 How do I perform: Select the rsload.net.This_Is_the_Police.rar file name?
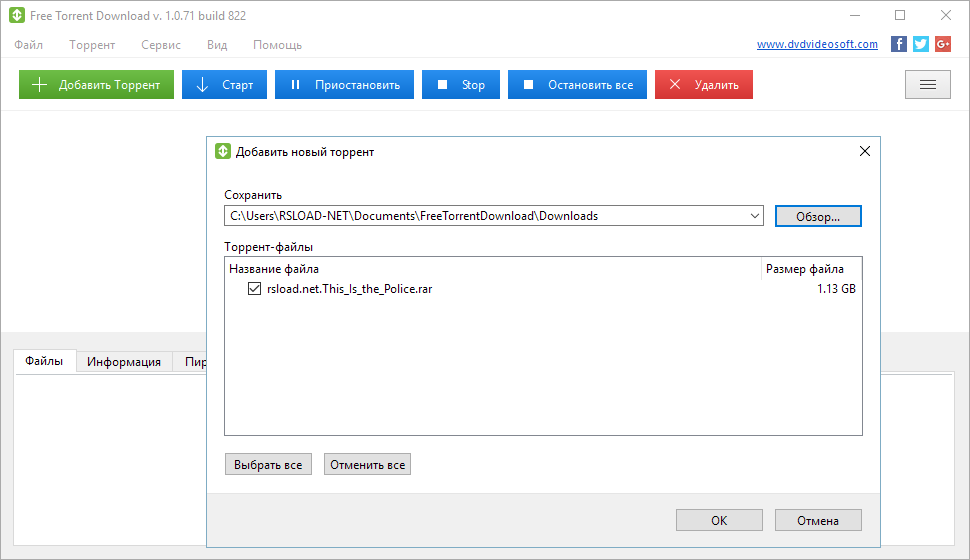pos(350,288)
